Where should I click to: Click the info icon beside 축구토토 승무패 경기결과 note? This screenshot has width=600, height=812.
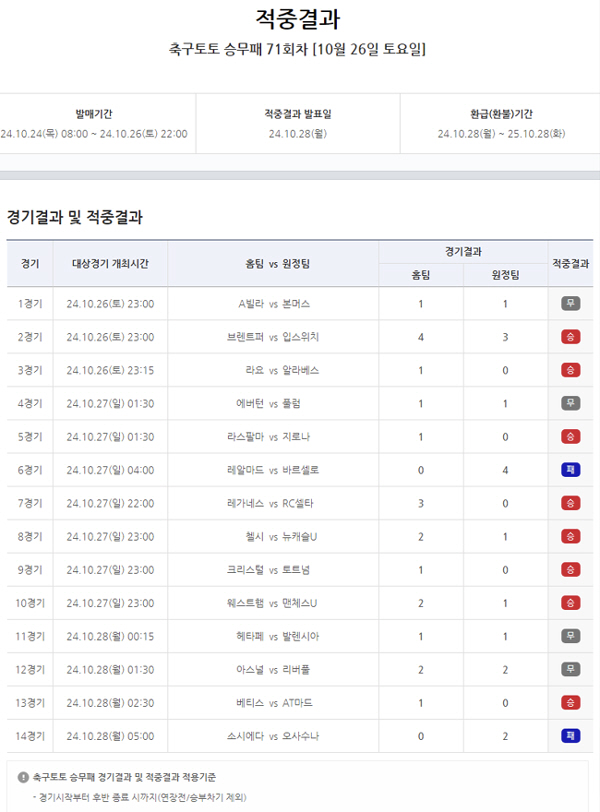(x=23, y=776)
